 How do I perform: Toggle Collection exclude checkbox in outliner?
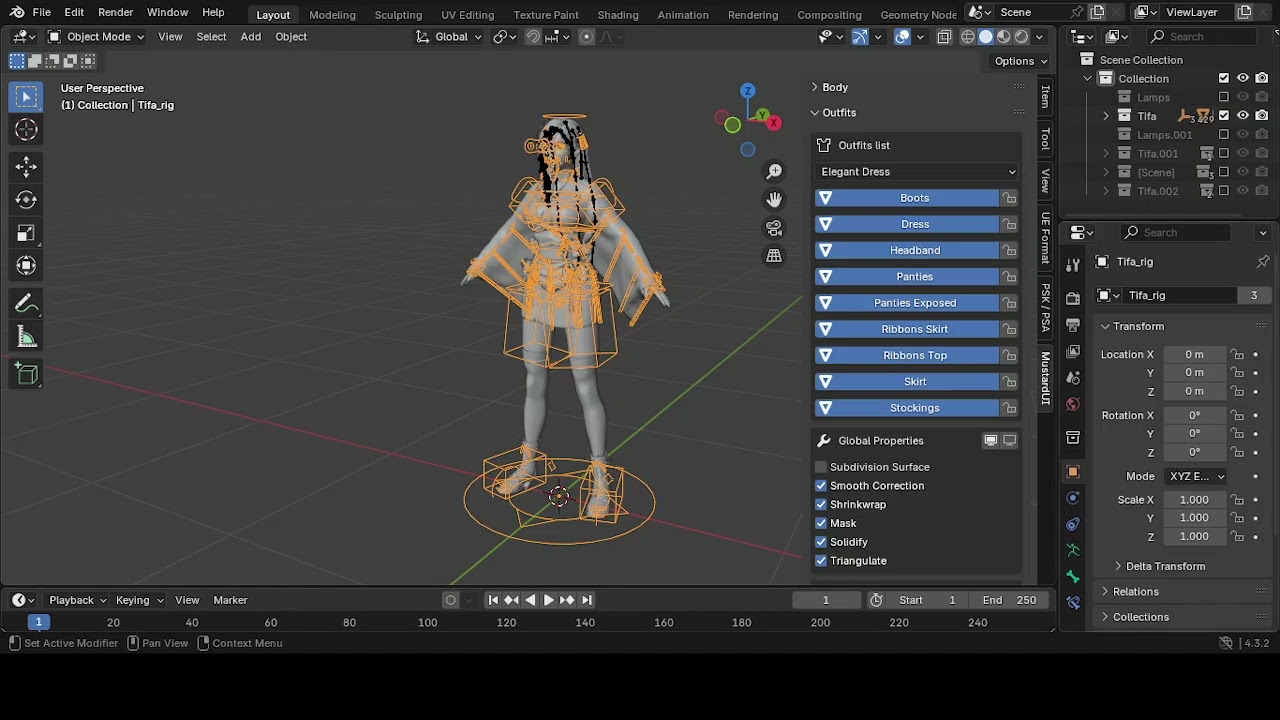point(1224,78)
